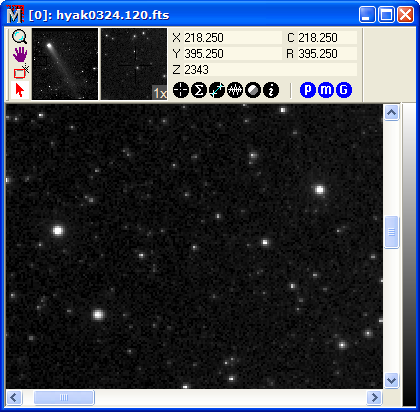Click the 1x magnified crosshair view
This screenshot has width=420, height=412.
click(134, 64)
